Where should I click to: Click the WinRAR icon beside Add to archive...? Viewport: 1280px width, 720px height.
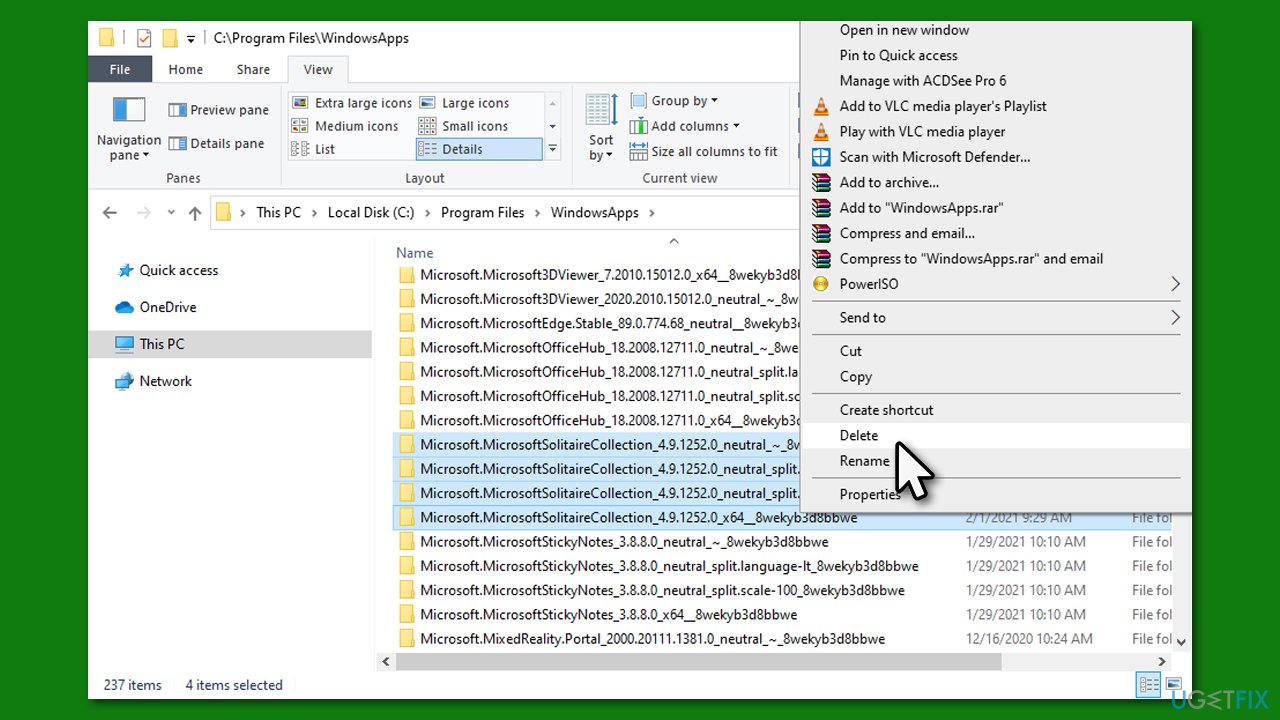click(821, 183)
